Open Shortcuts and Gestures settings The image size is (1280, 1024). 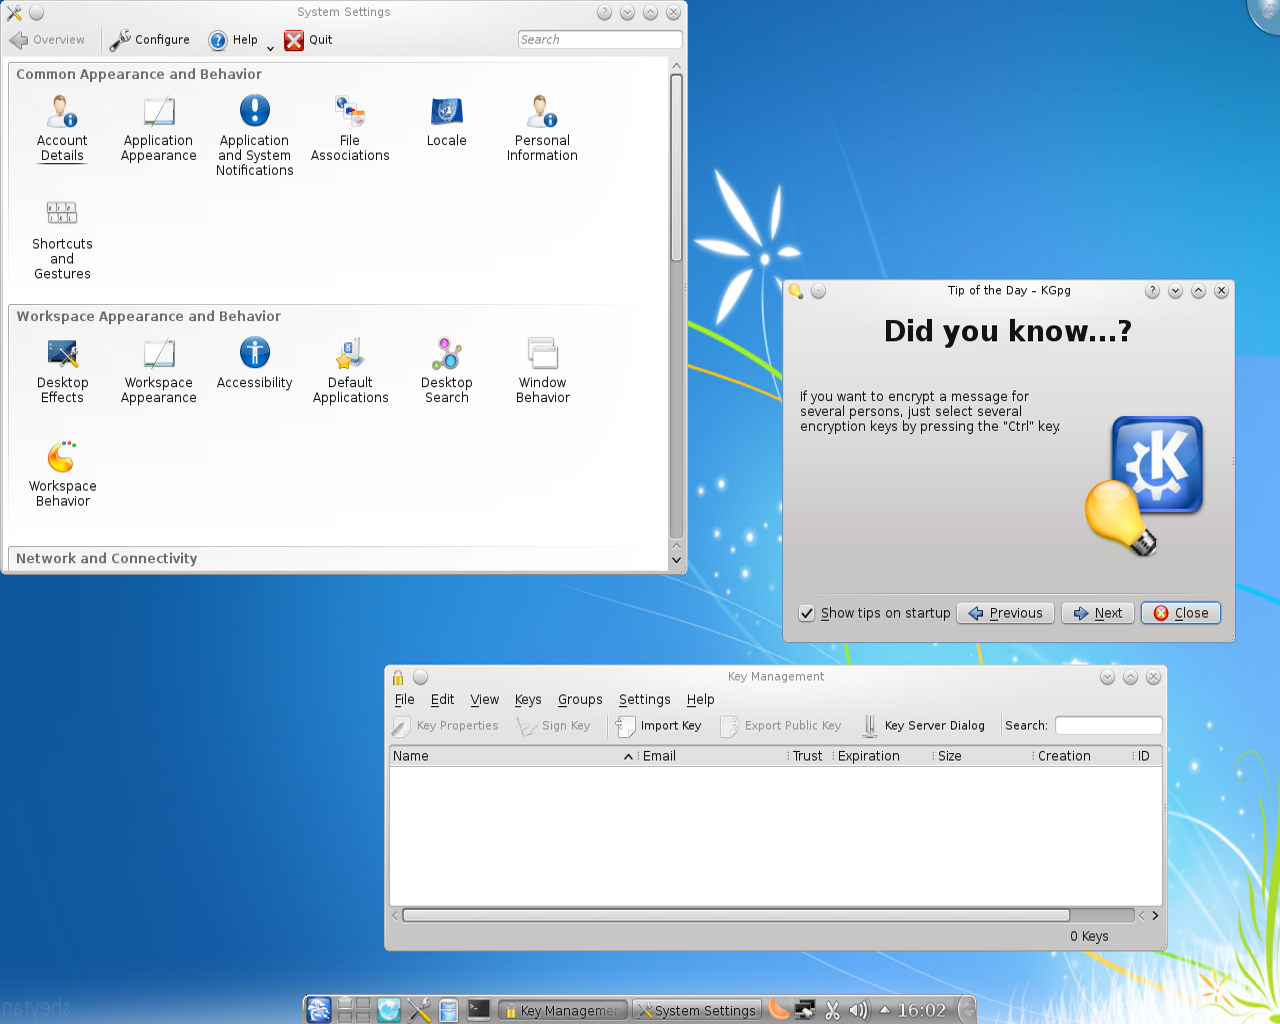62,239
